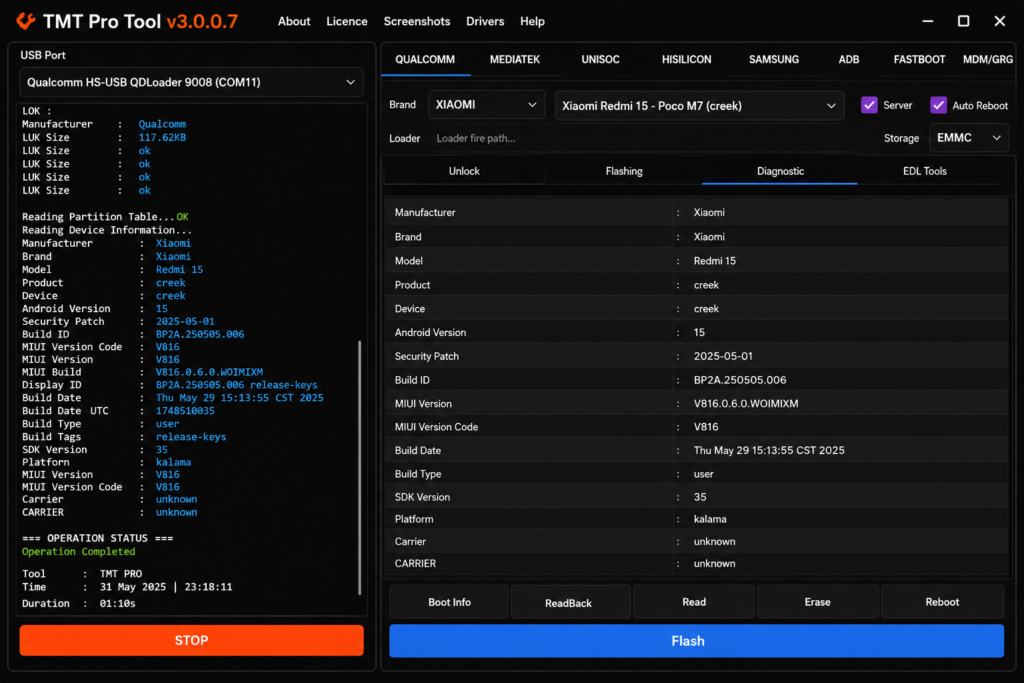Click the 'Thu May 29 15:13:55 CST 2025' table value
This screenshot has height=683, width=1024.
coord(769,451)
